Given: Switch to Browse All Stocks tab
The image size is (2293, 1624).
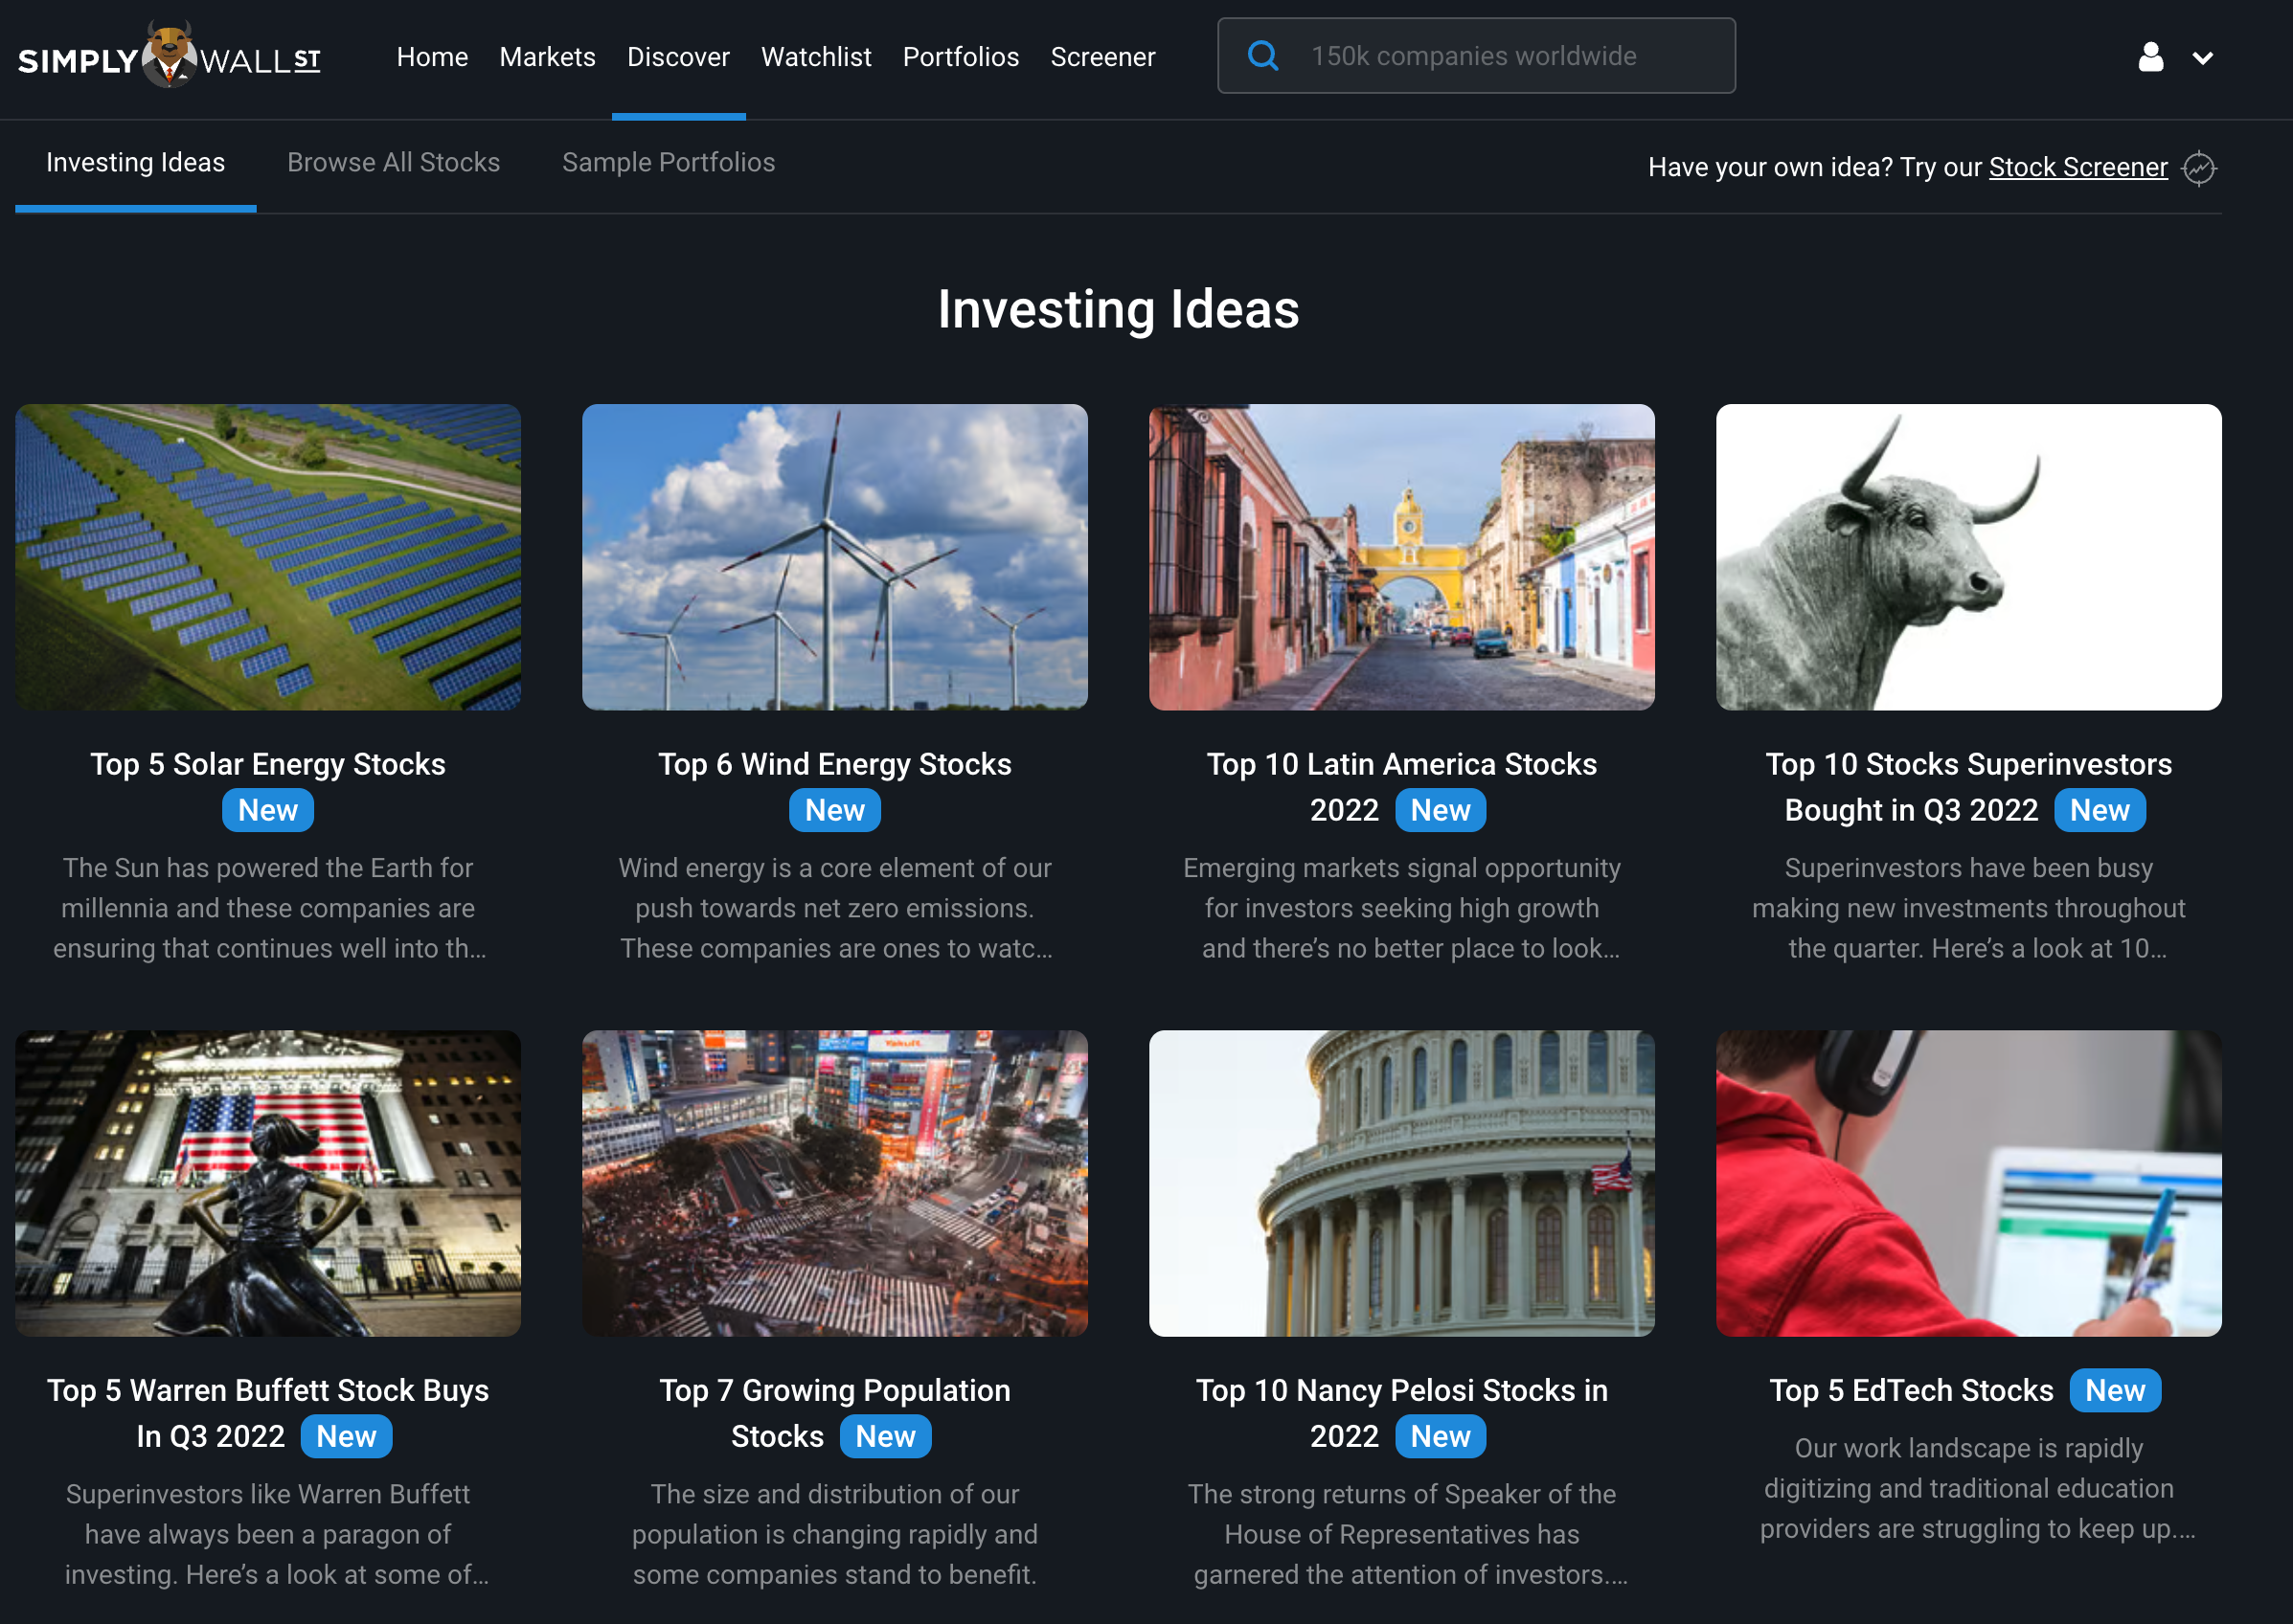Looking at the screenshot, I should point(393,162).
